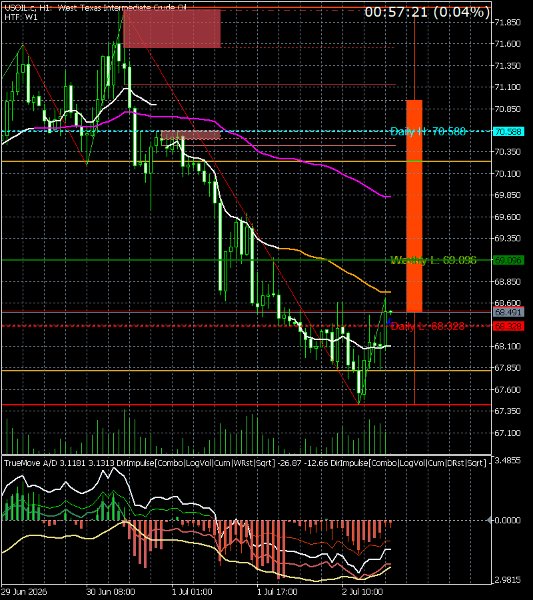Select the 'Daily H: 70.588' line label

click(428, 132)
